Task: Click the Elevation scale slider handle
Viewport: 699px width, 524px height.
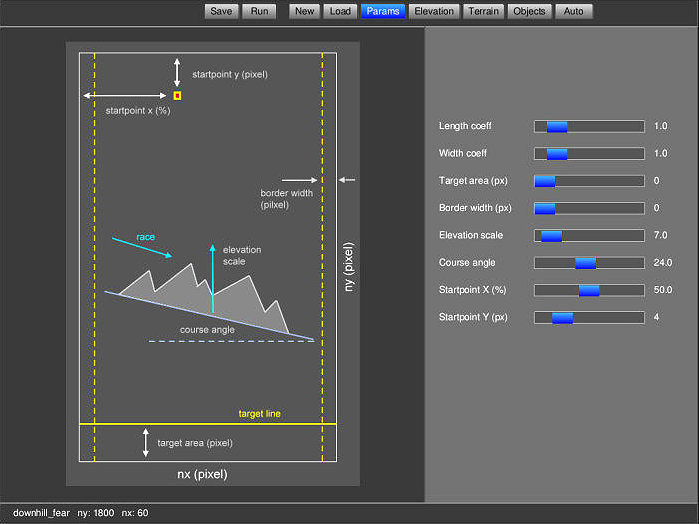Action: (x=551, y=235)
